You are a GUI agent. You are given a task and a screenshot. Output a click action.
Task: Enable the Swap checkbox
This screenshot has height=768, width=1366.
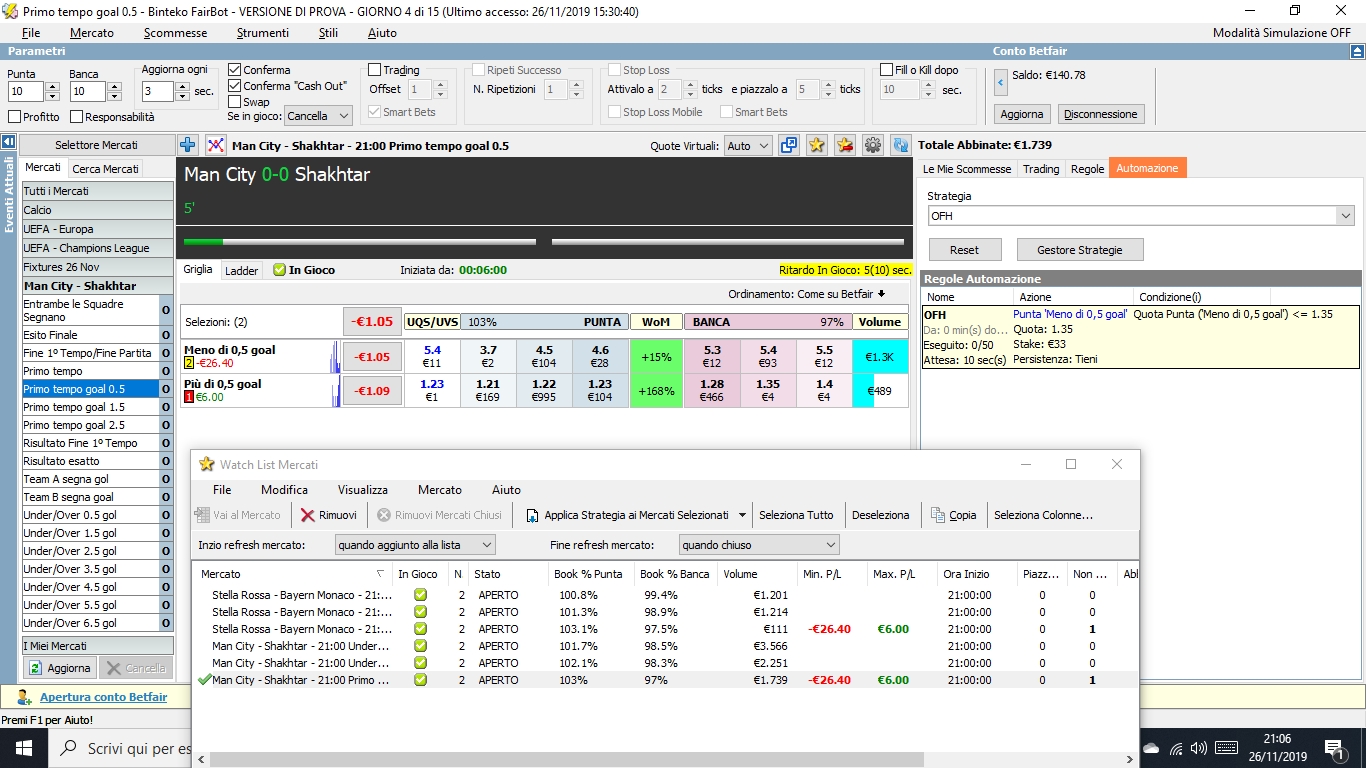pyautogui.click(x=234, y=102)
